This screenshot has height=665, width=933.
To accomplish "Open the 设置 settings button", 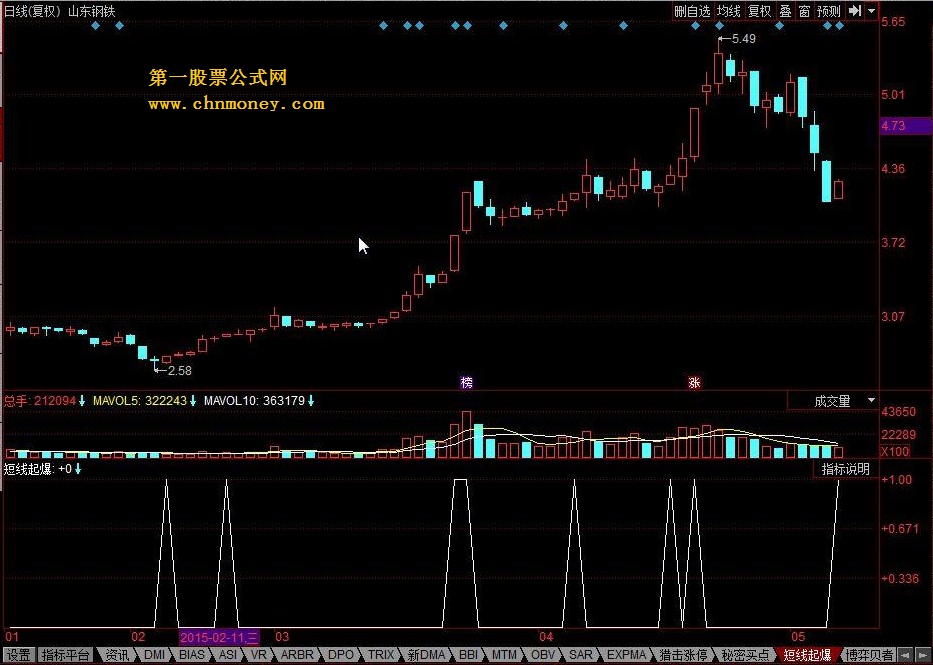I will coord(18,655).
